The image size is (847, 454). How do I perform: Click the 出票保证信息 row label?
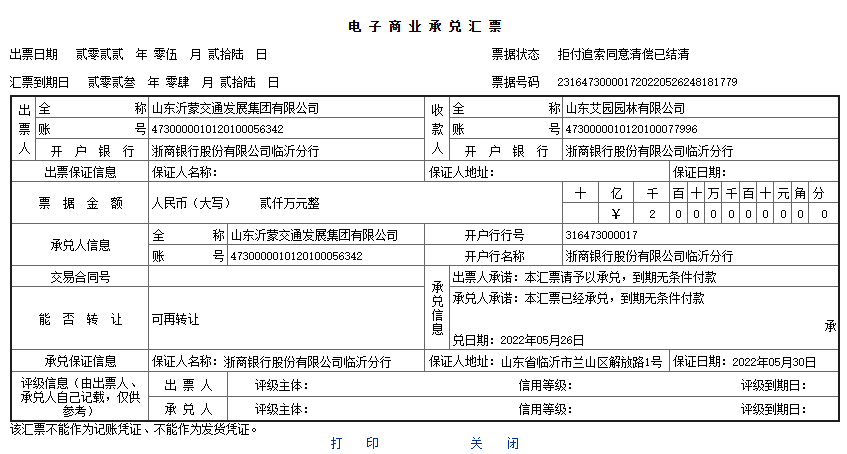pyautogui.click(x=80, y=172)
